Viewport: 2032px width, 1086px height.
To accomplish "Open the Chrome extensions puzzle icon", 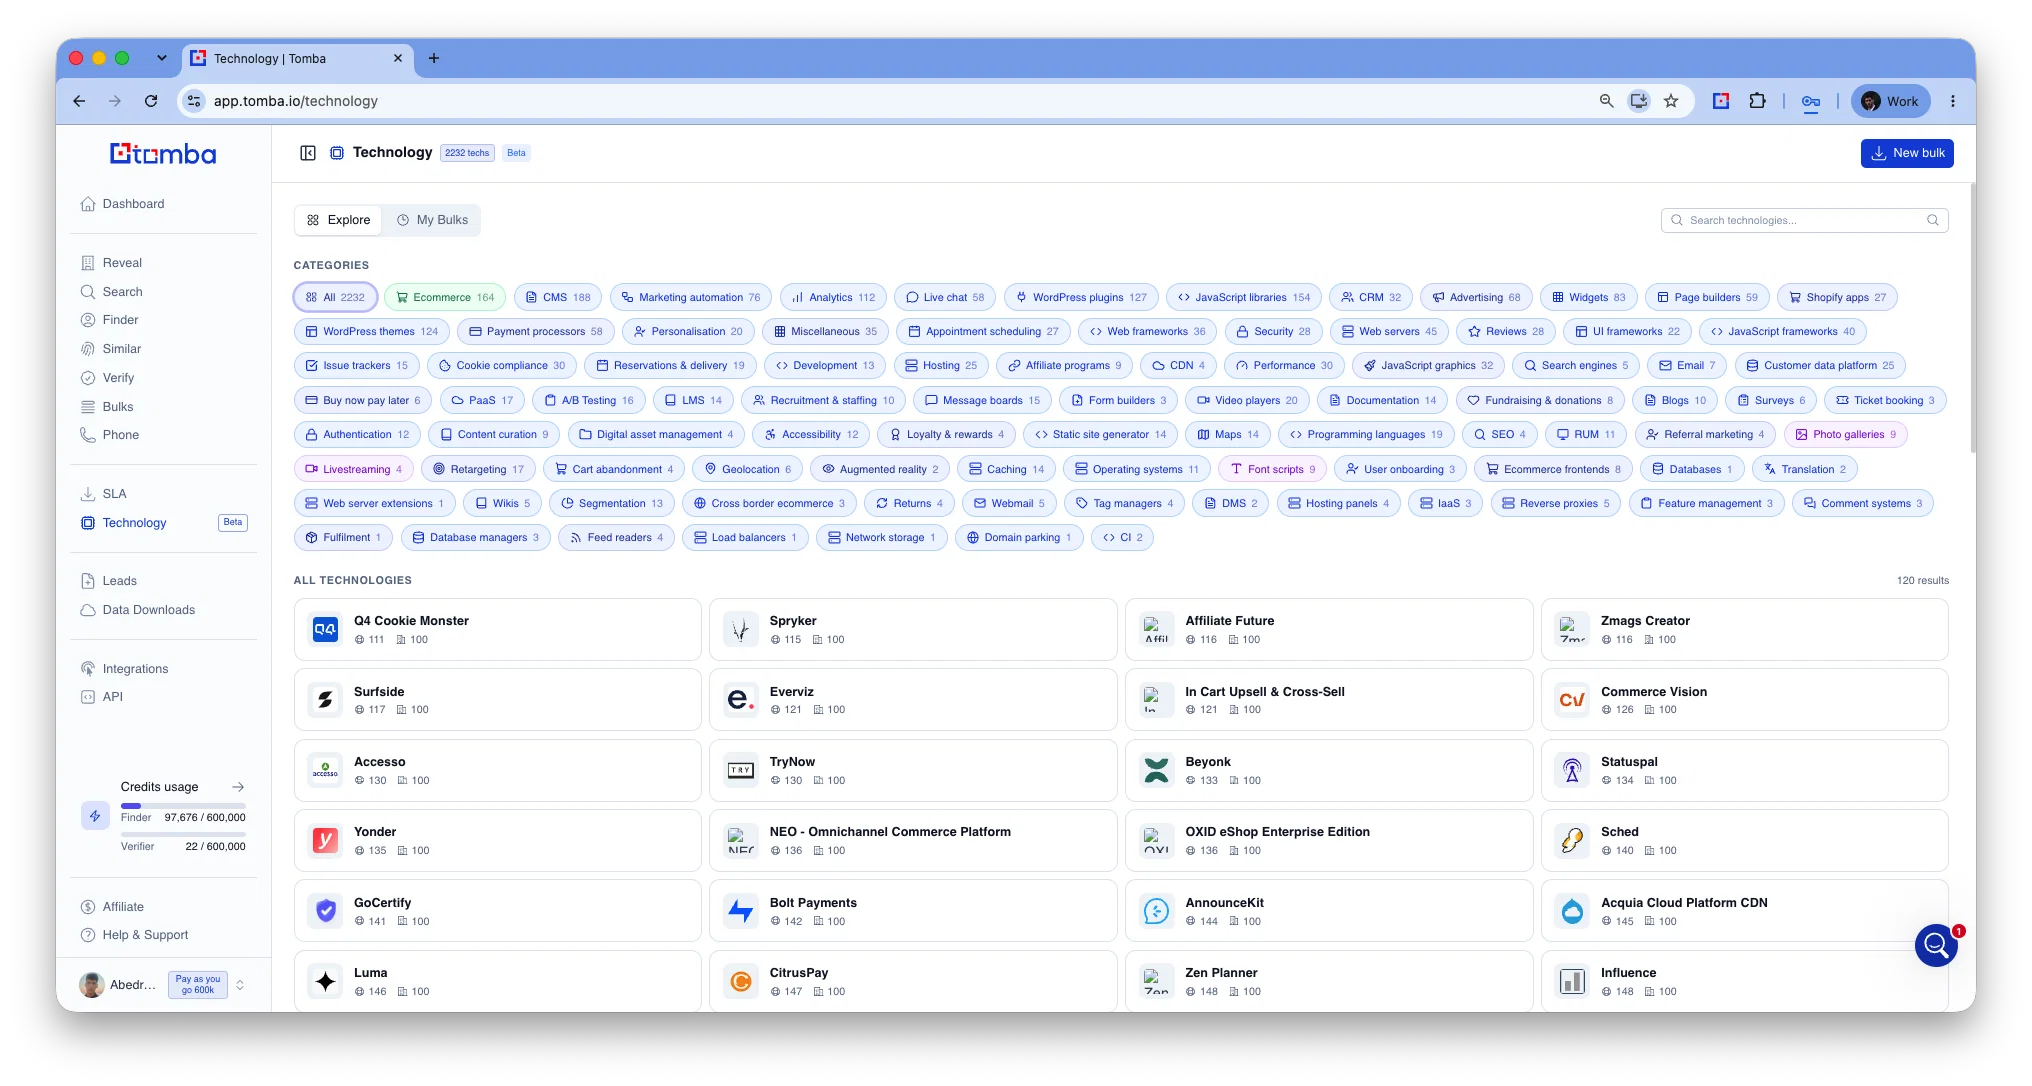I will click(x=1757, y=101).
